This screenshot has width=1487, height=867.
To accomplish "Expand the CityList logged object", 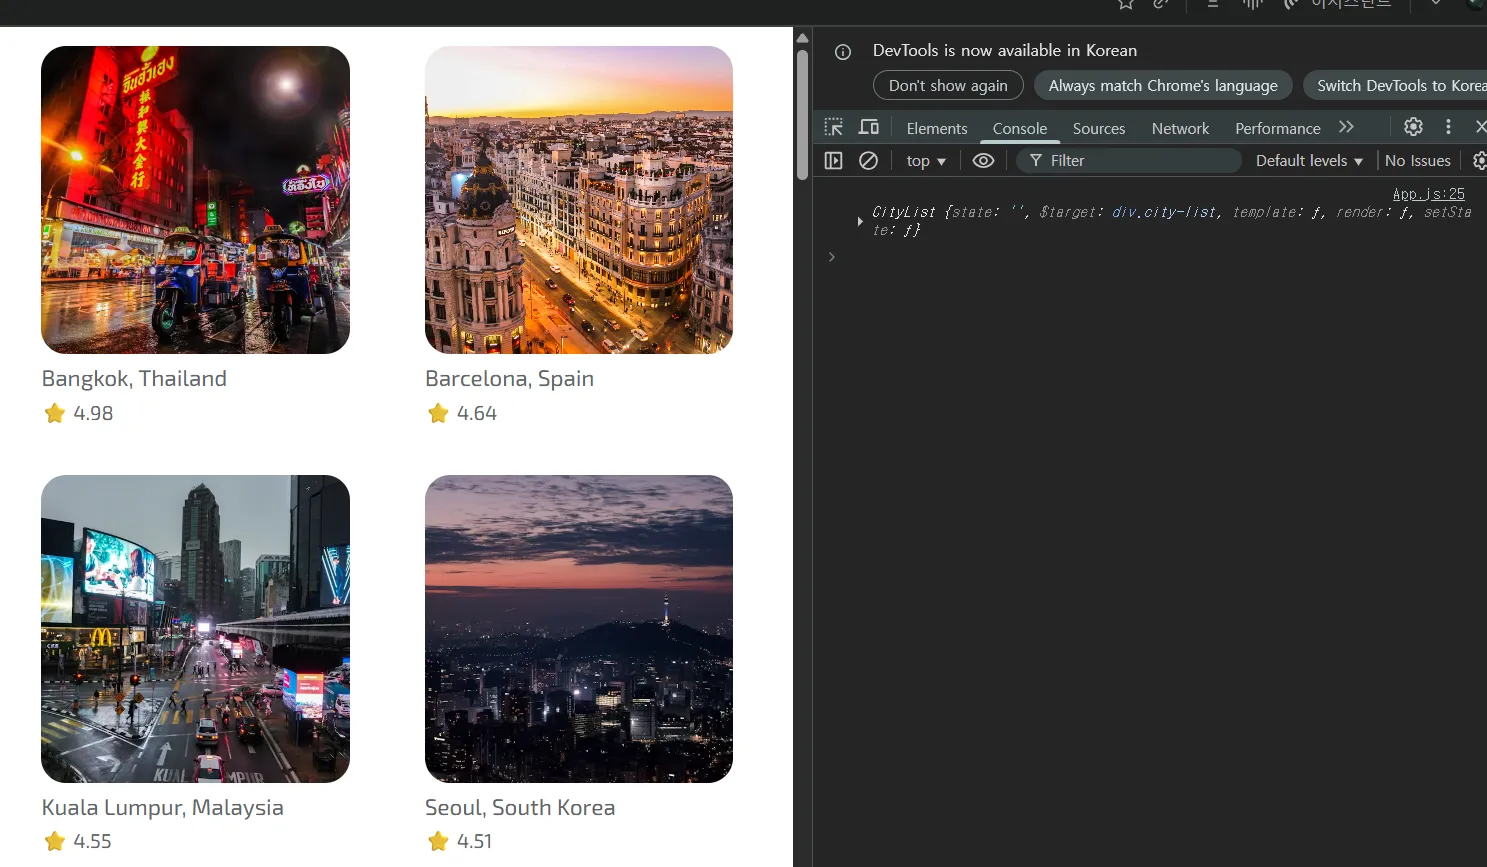I will coord(860,221).
